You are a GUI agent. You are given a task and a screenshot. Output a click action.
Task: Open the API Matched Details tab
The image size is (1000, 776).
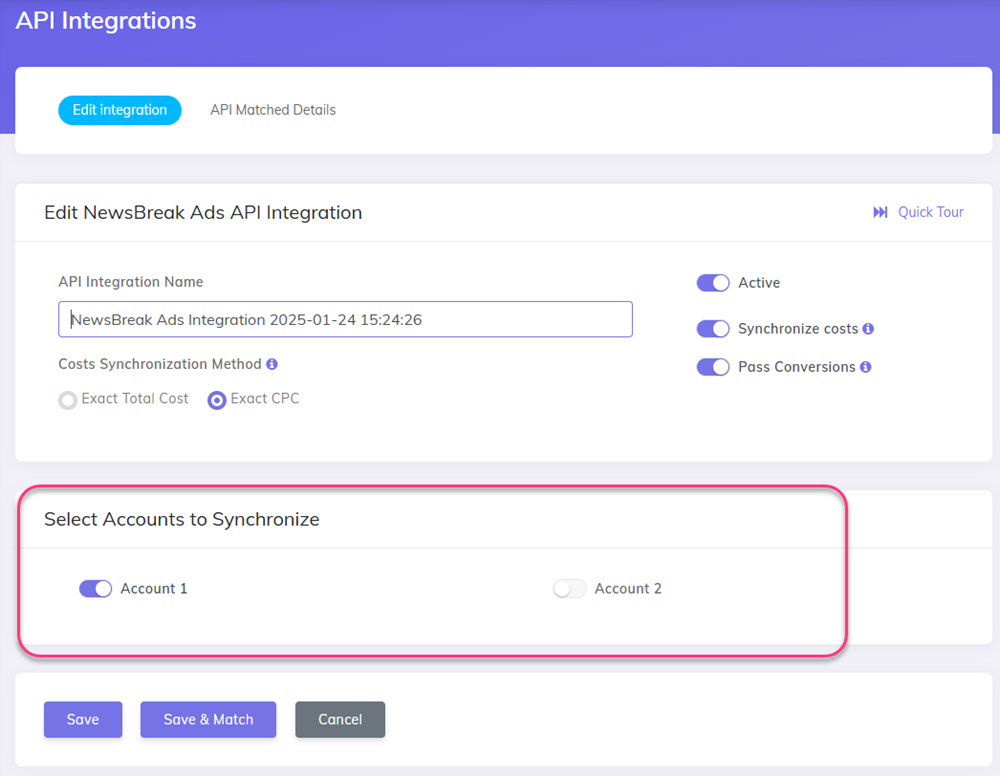(x=273, y=110)
